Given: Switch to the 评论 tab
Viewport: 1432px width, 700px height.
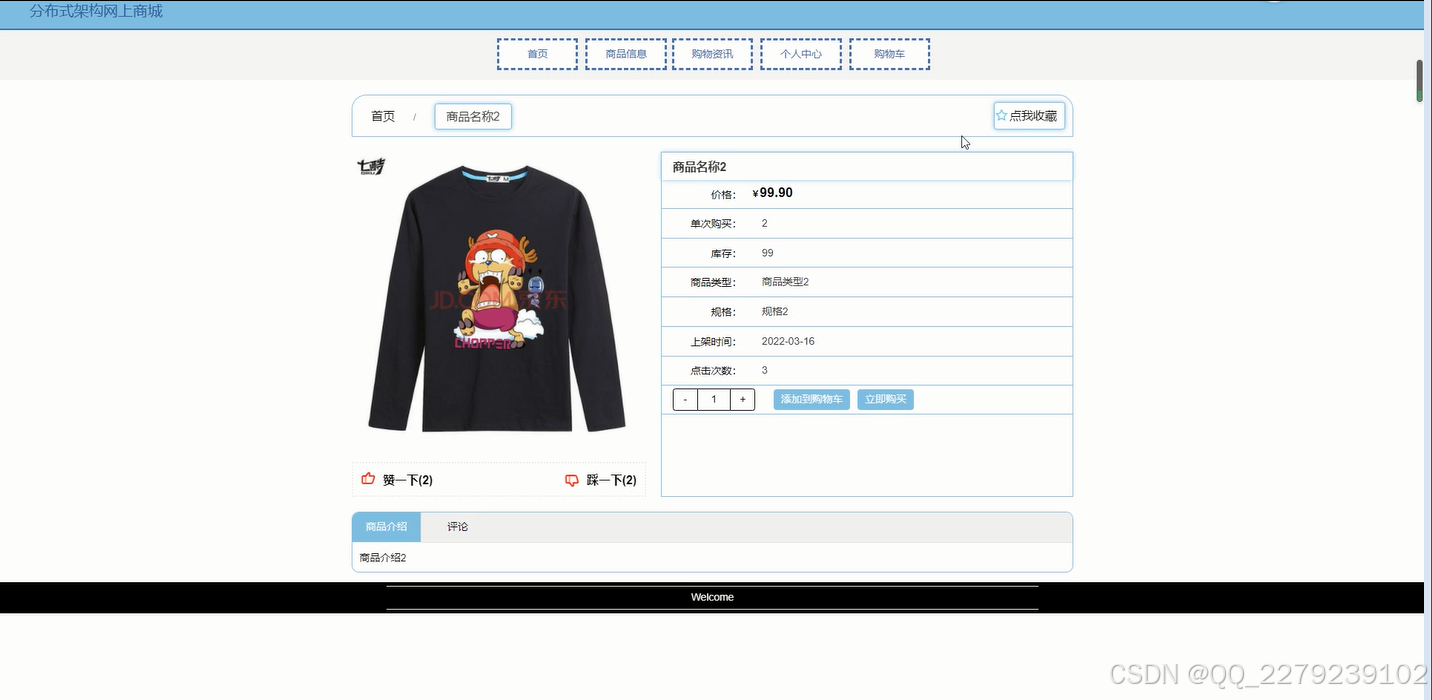Looking at the screenshot, I should click(x=457, y=527).
